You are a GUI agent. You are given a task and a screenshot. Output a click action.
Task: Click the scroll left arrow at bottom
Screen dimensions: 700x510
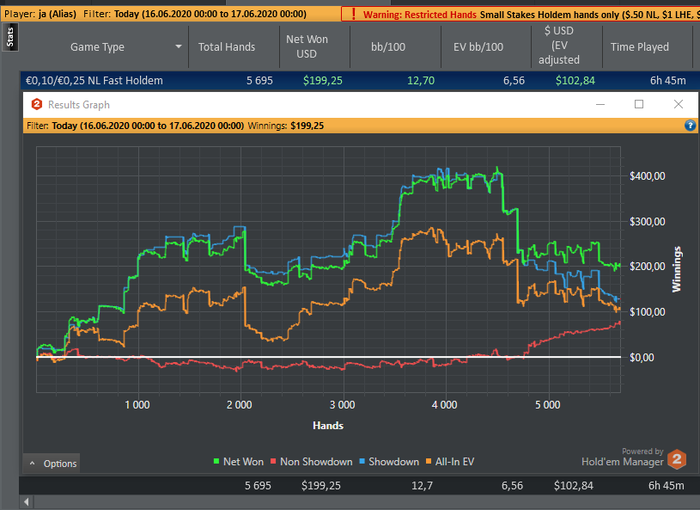[x=26, y=502]
